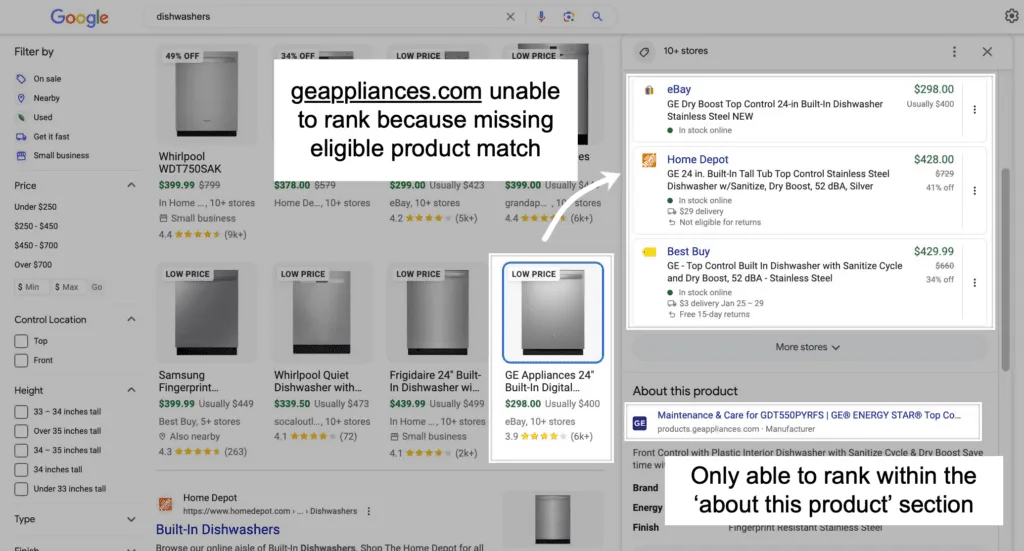Screen dimensions: 1024x551
Task: Collapse the Height filter section
Action: pyautogui.click(x=131, y=390)
